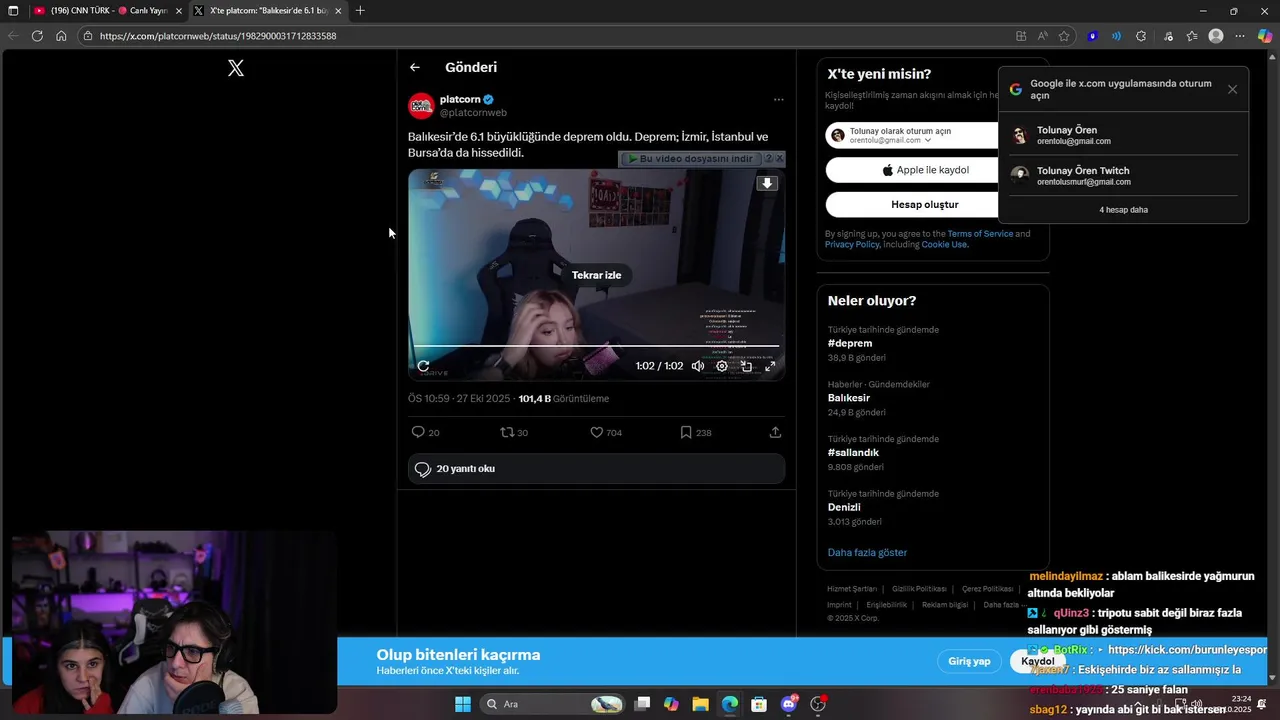Screen dimensions: 1280x720
Task: Open the favorites list icon
Action: (x=1192, y=36)
